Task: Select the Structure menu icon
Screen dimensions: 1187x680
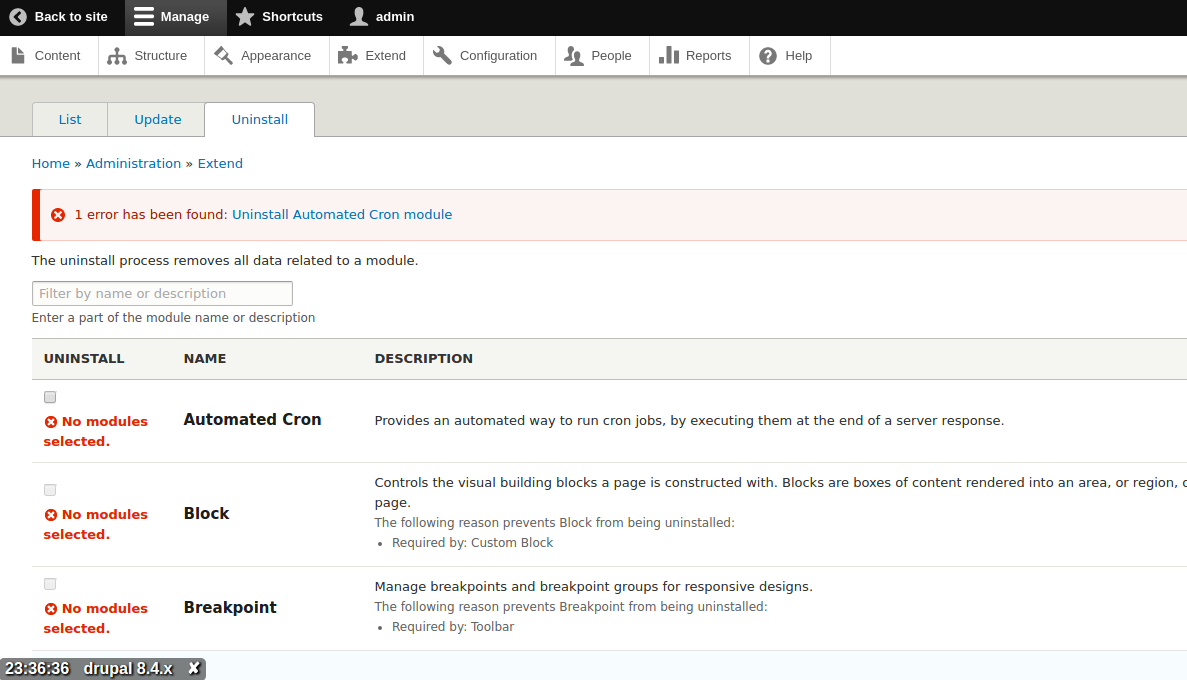Action: (x=116, y=56)
